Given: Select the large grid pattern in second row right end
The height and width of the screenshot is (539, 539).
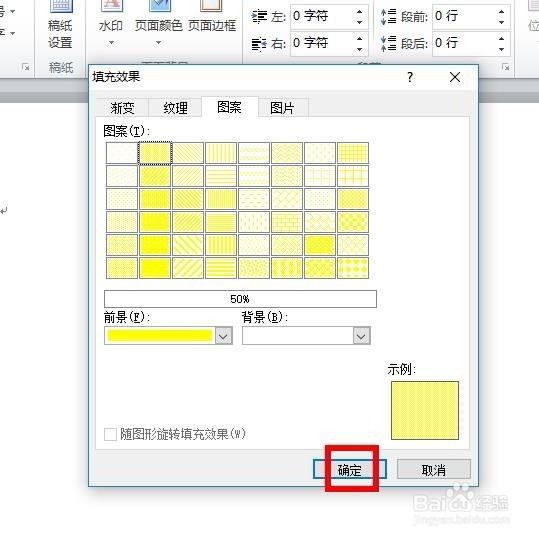Looking at the screenshot, I should coord(353,176).
